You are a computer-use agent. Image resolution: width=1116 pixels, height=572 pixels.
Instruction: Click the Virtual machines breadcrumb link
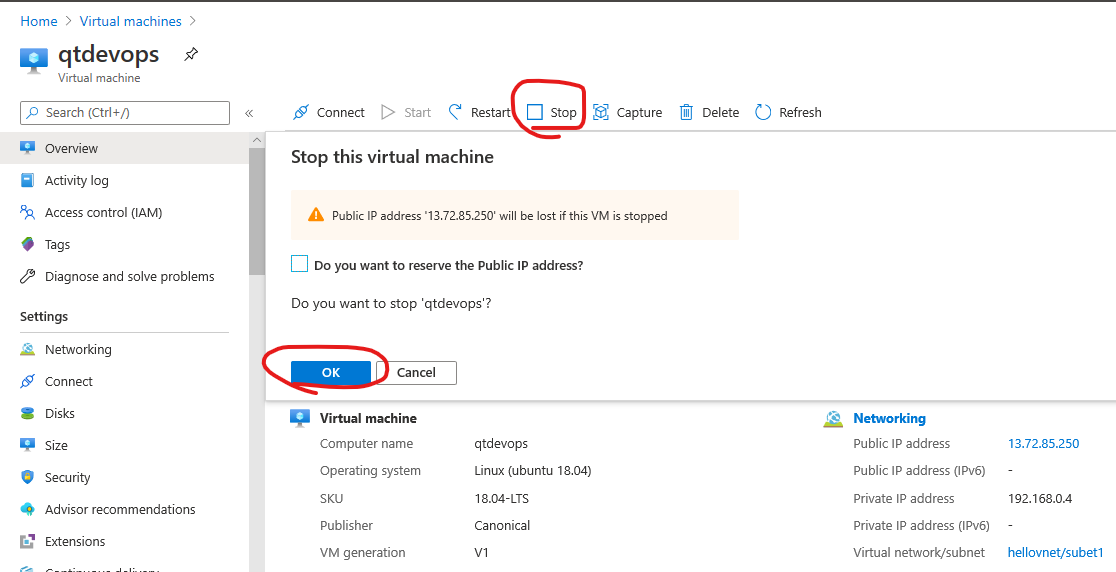pos(130,21)
